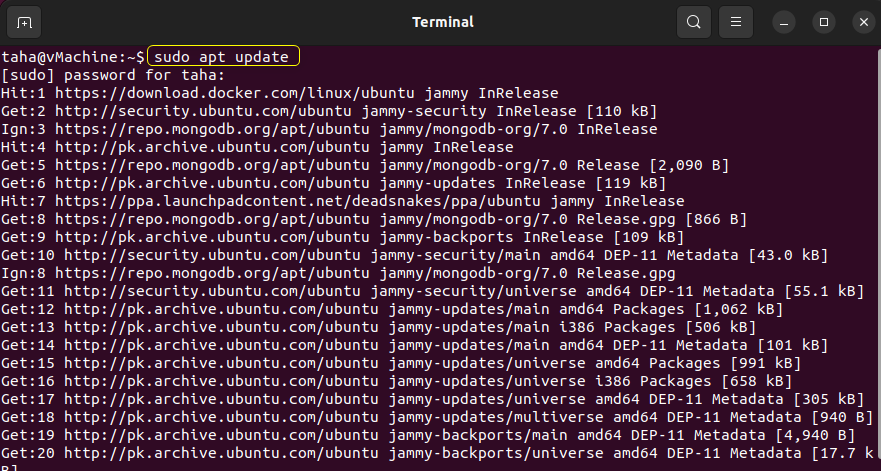Click Get:2 jammy-security InRelease line
The width and height of the screenshot is (881, 471).
click(x=329, y=111)
